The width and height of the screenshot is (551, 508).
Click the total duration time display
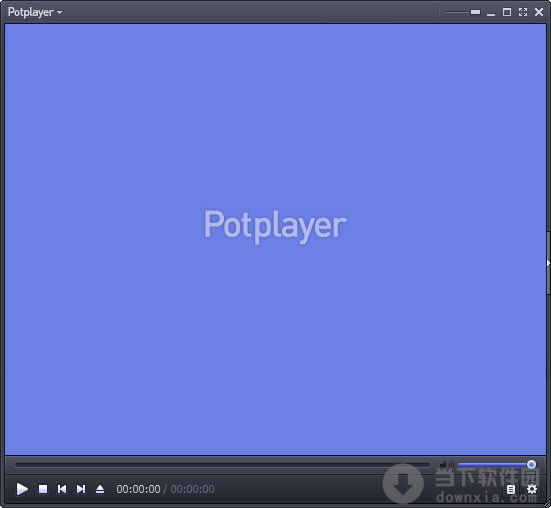point(193,489)
